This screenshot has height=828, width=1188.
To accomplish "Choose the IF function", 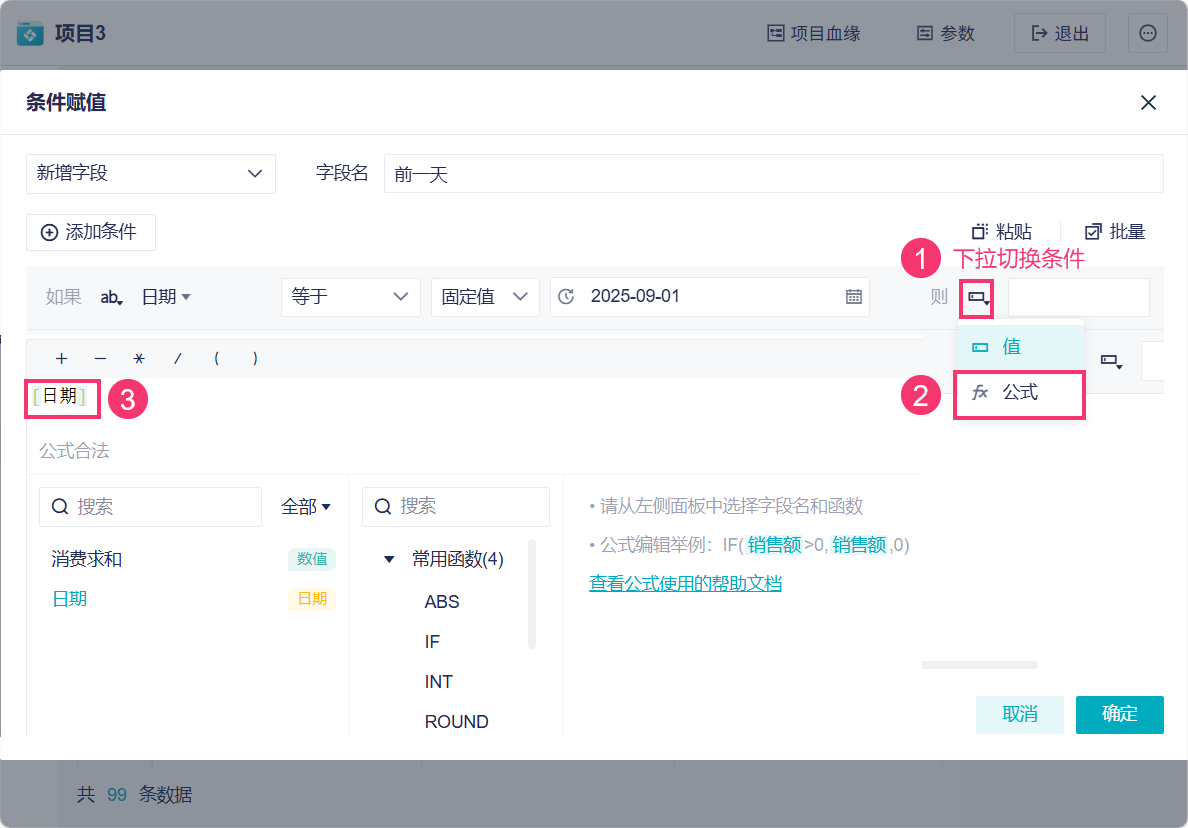I will [432, 642].
